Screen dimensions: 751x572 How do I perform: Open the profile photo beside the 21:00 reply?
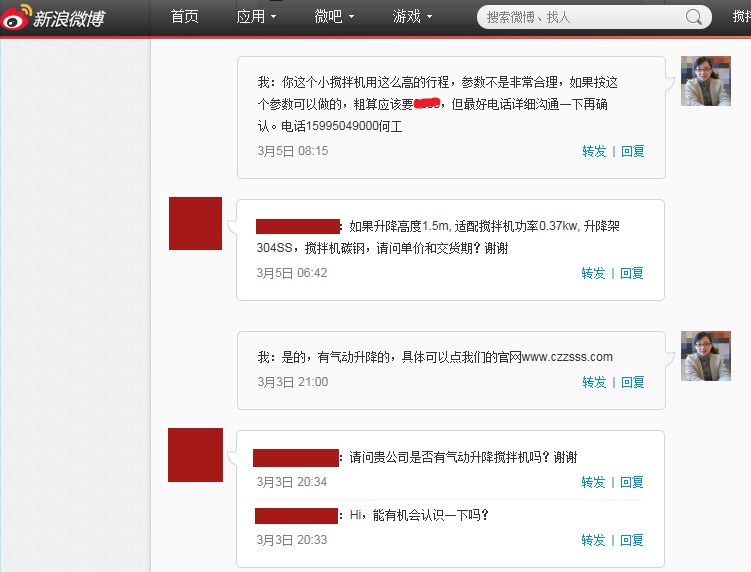pos(706,356)
